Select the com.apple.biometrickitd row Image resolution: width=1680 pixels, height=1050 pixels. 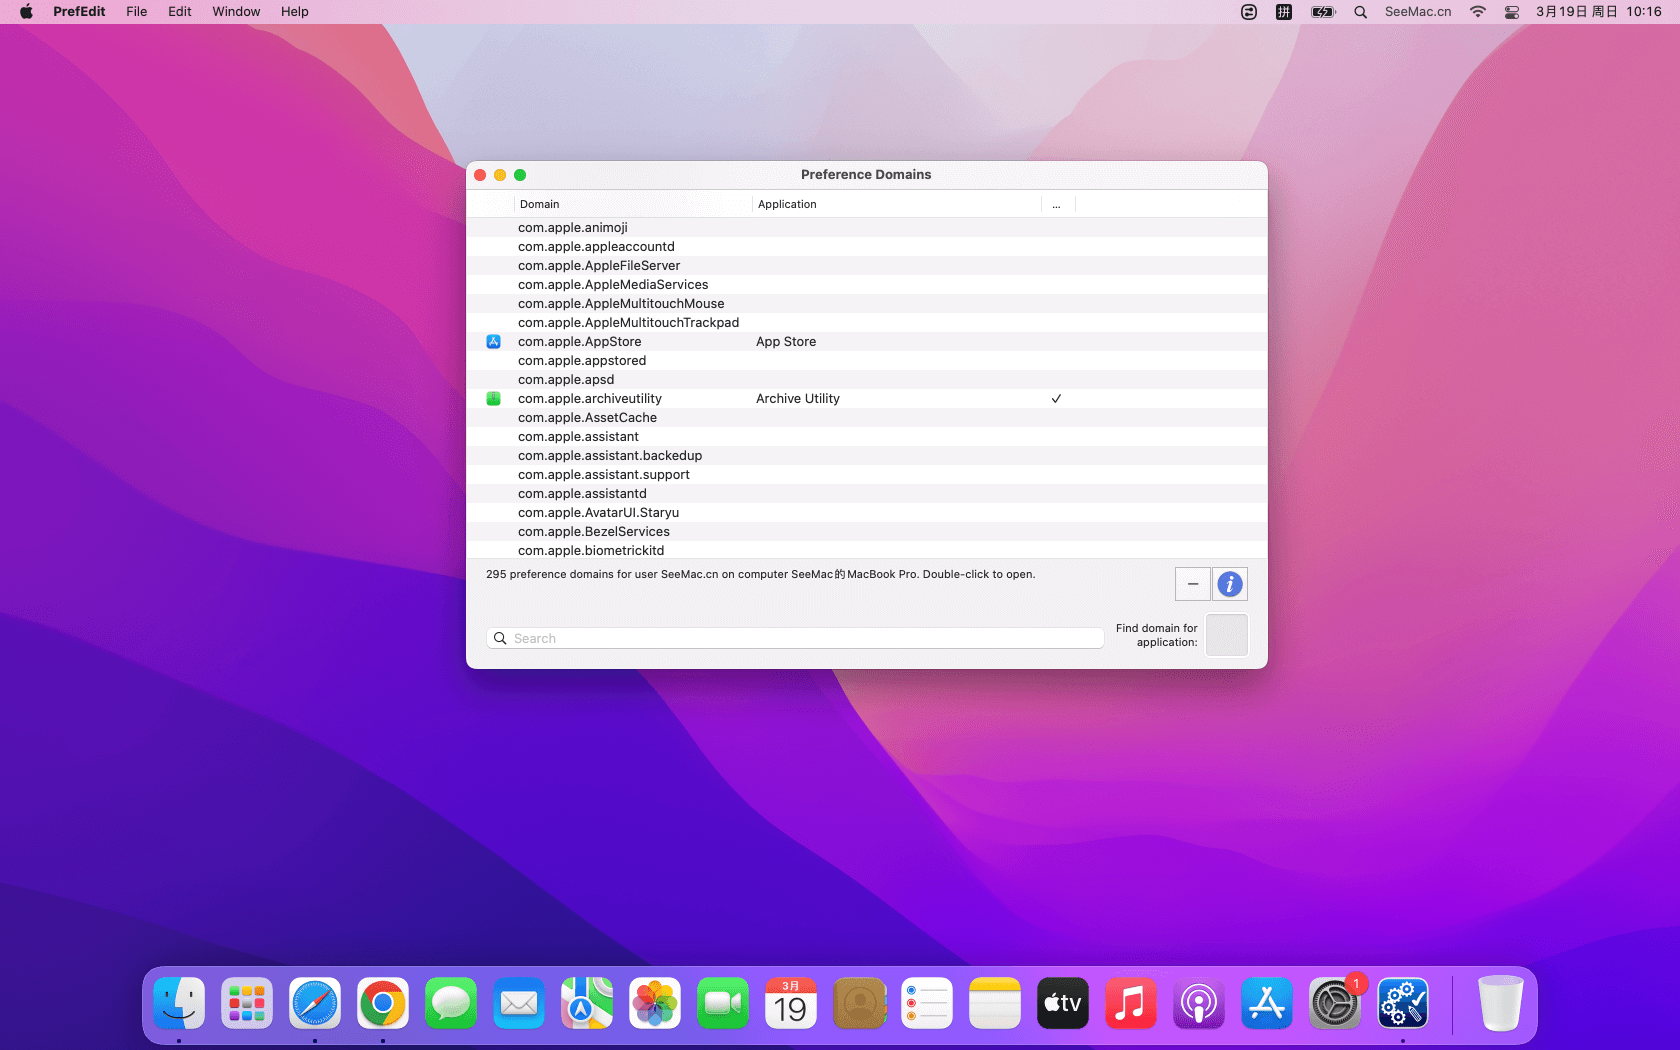click(x=866, y=551)
